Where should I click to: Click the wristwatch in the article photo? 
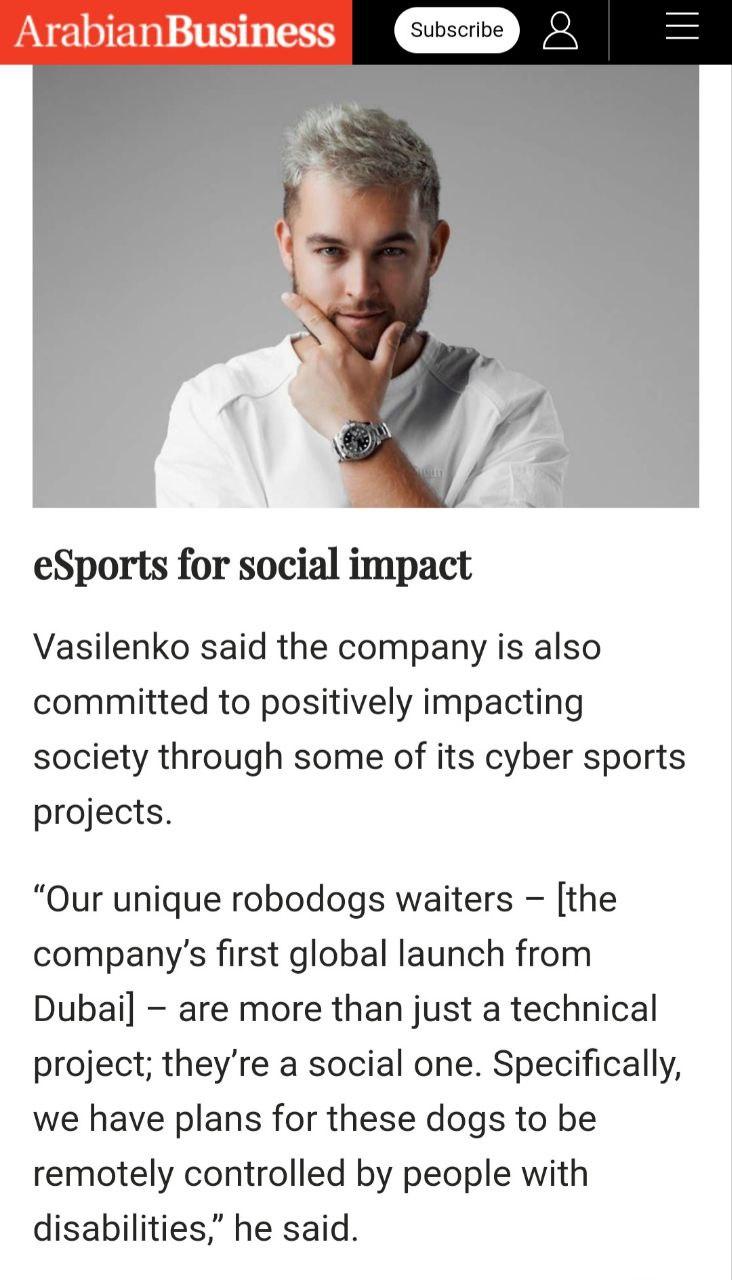tap(360, 438)
